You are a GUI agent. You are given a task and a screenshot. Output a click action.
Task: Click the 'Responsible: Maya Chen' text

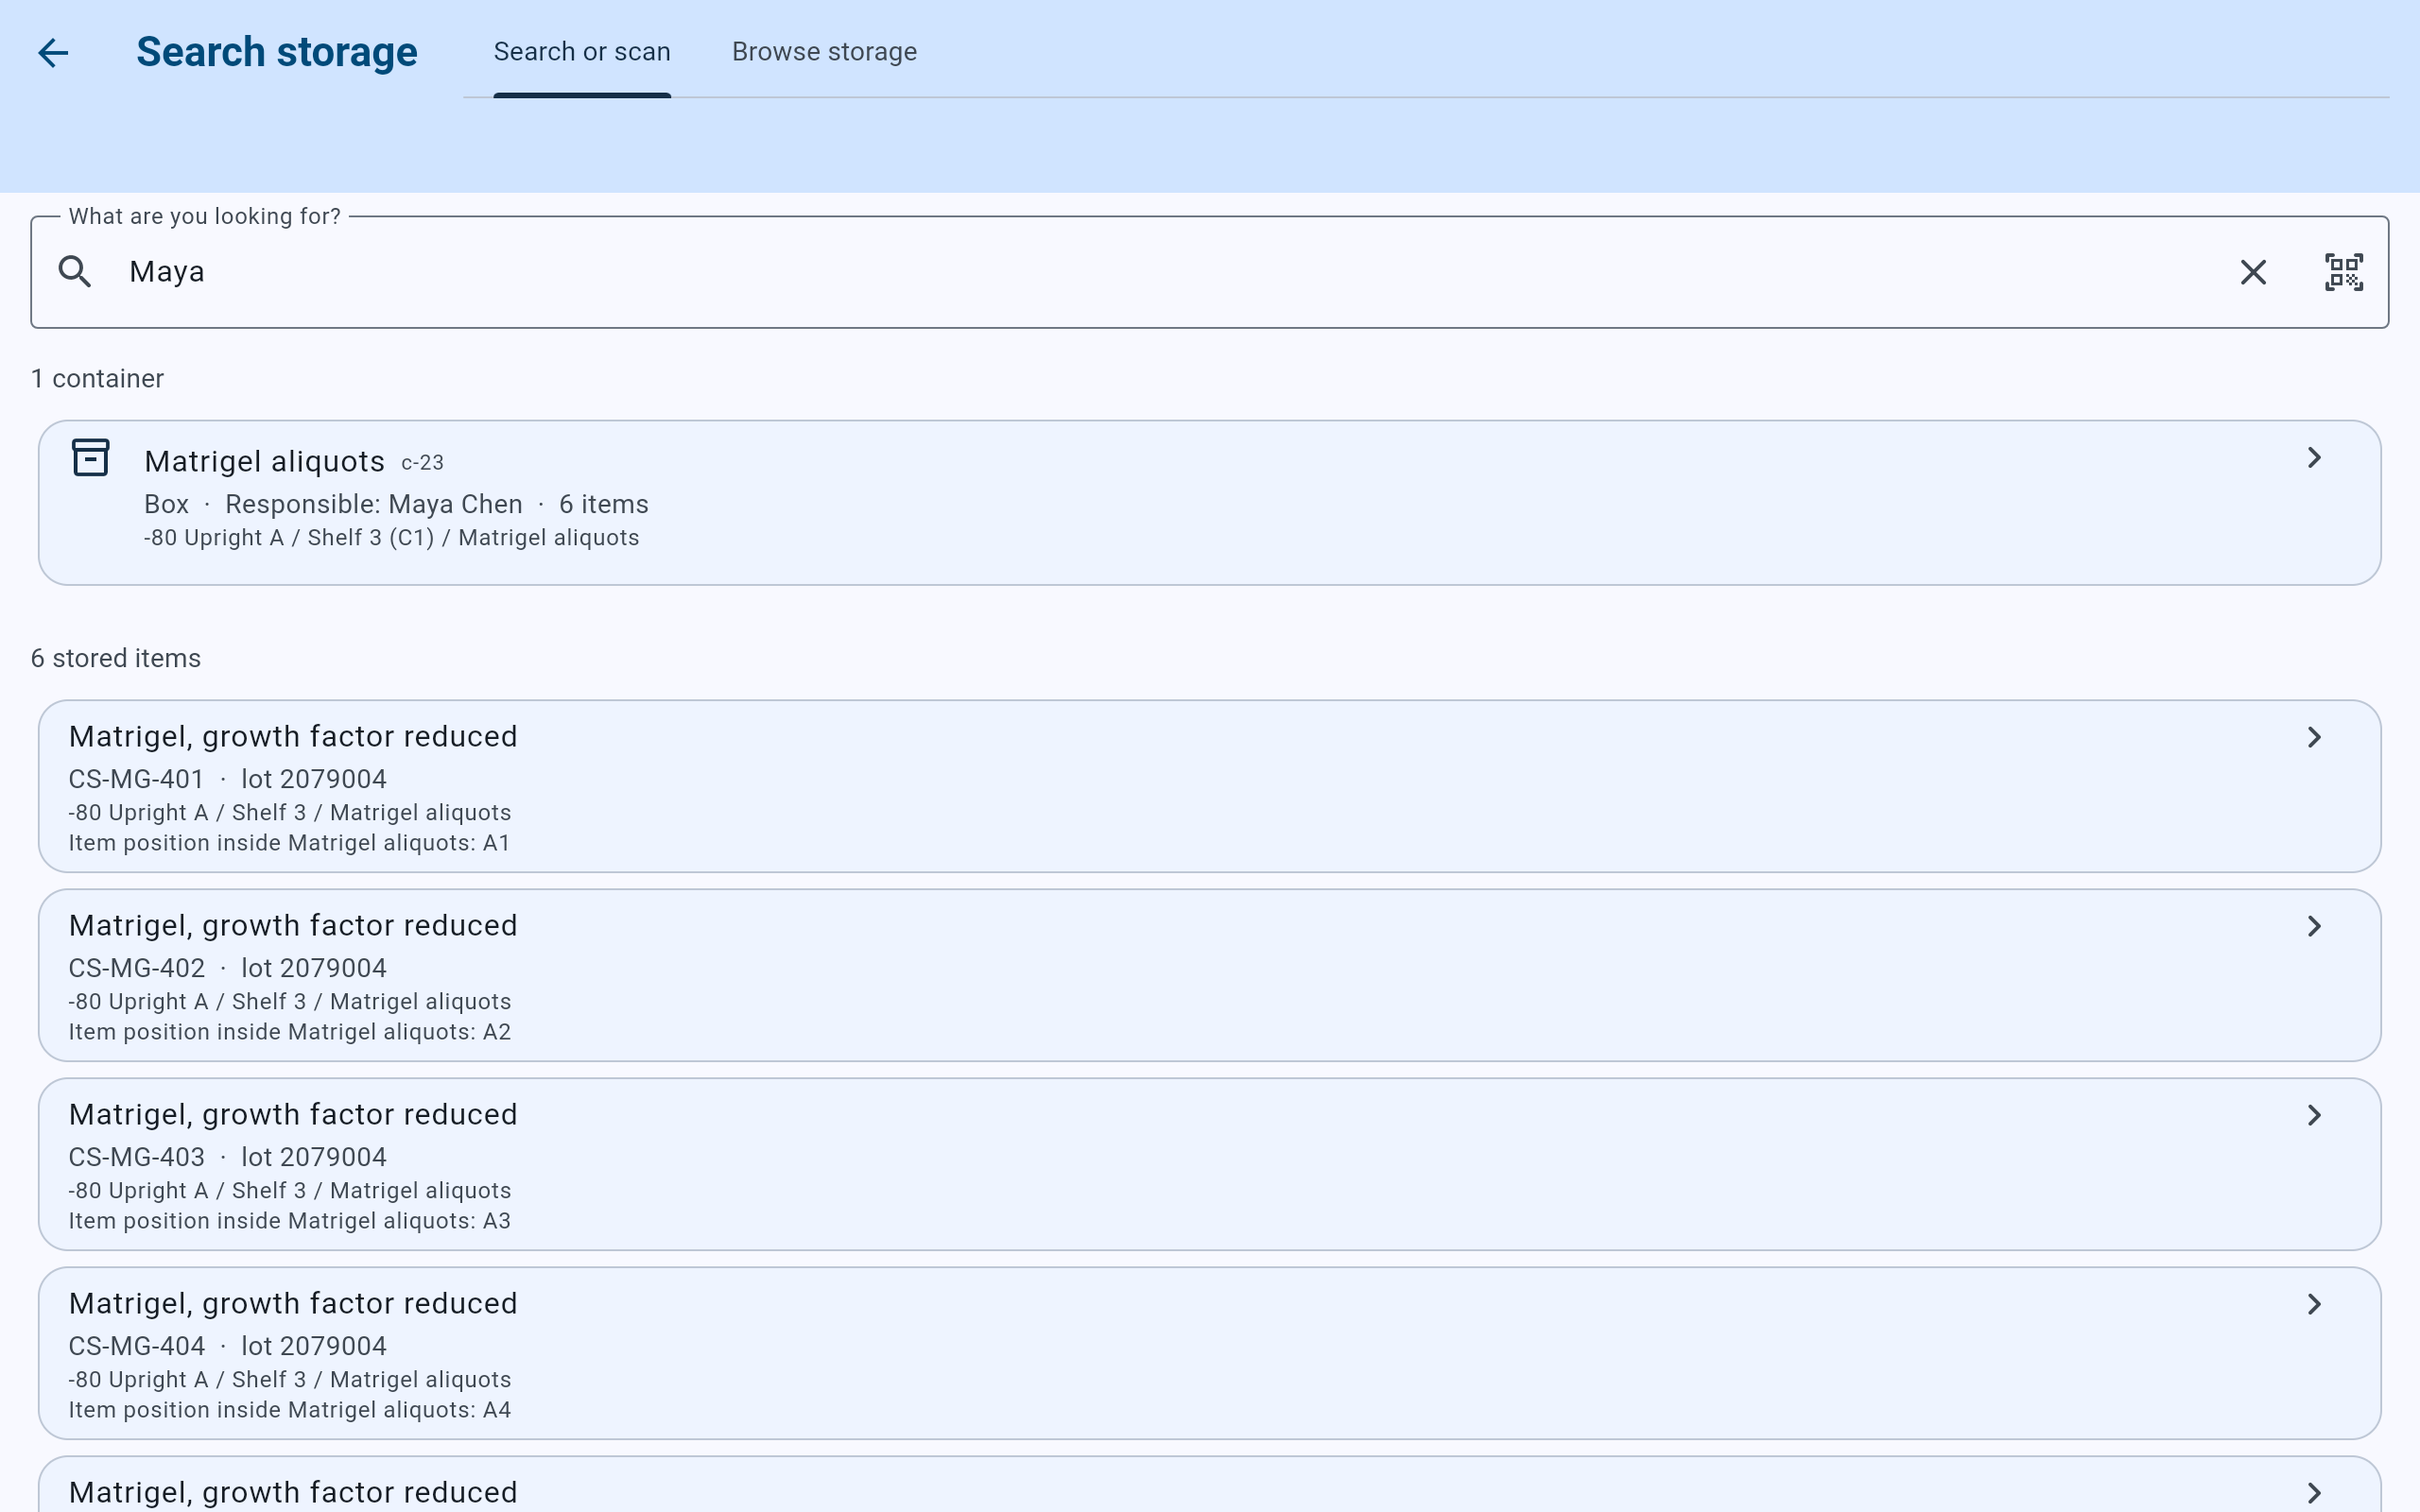click(x=374, y=504)
